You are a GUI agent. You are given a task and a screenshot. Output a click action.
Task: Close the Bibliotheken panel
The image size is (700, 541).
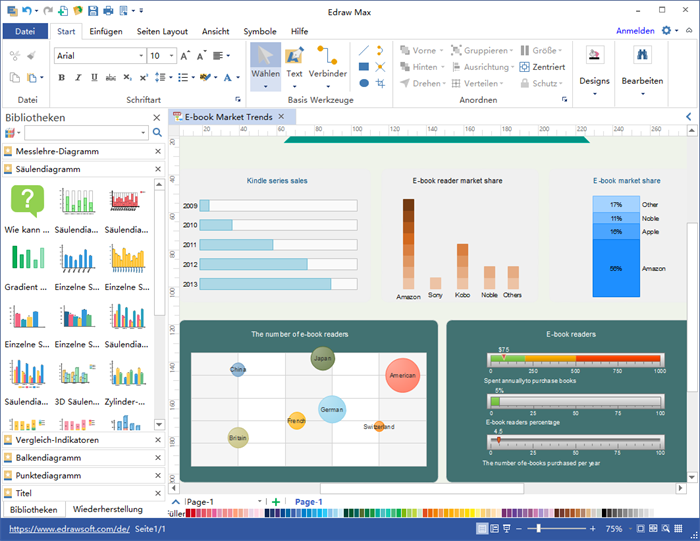click(x=157, y=117)
